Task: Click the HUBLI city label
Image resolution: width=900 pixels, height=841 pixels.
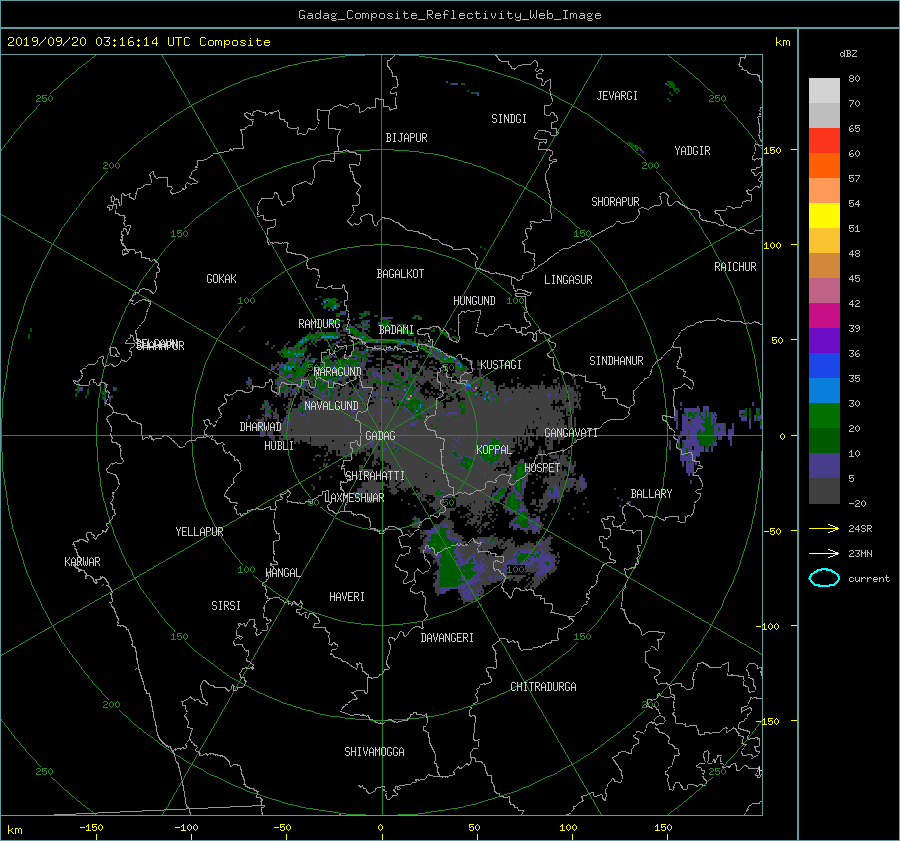Action: pos(278,446)
